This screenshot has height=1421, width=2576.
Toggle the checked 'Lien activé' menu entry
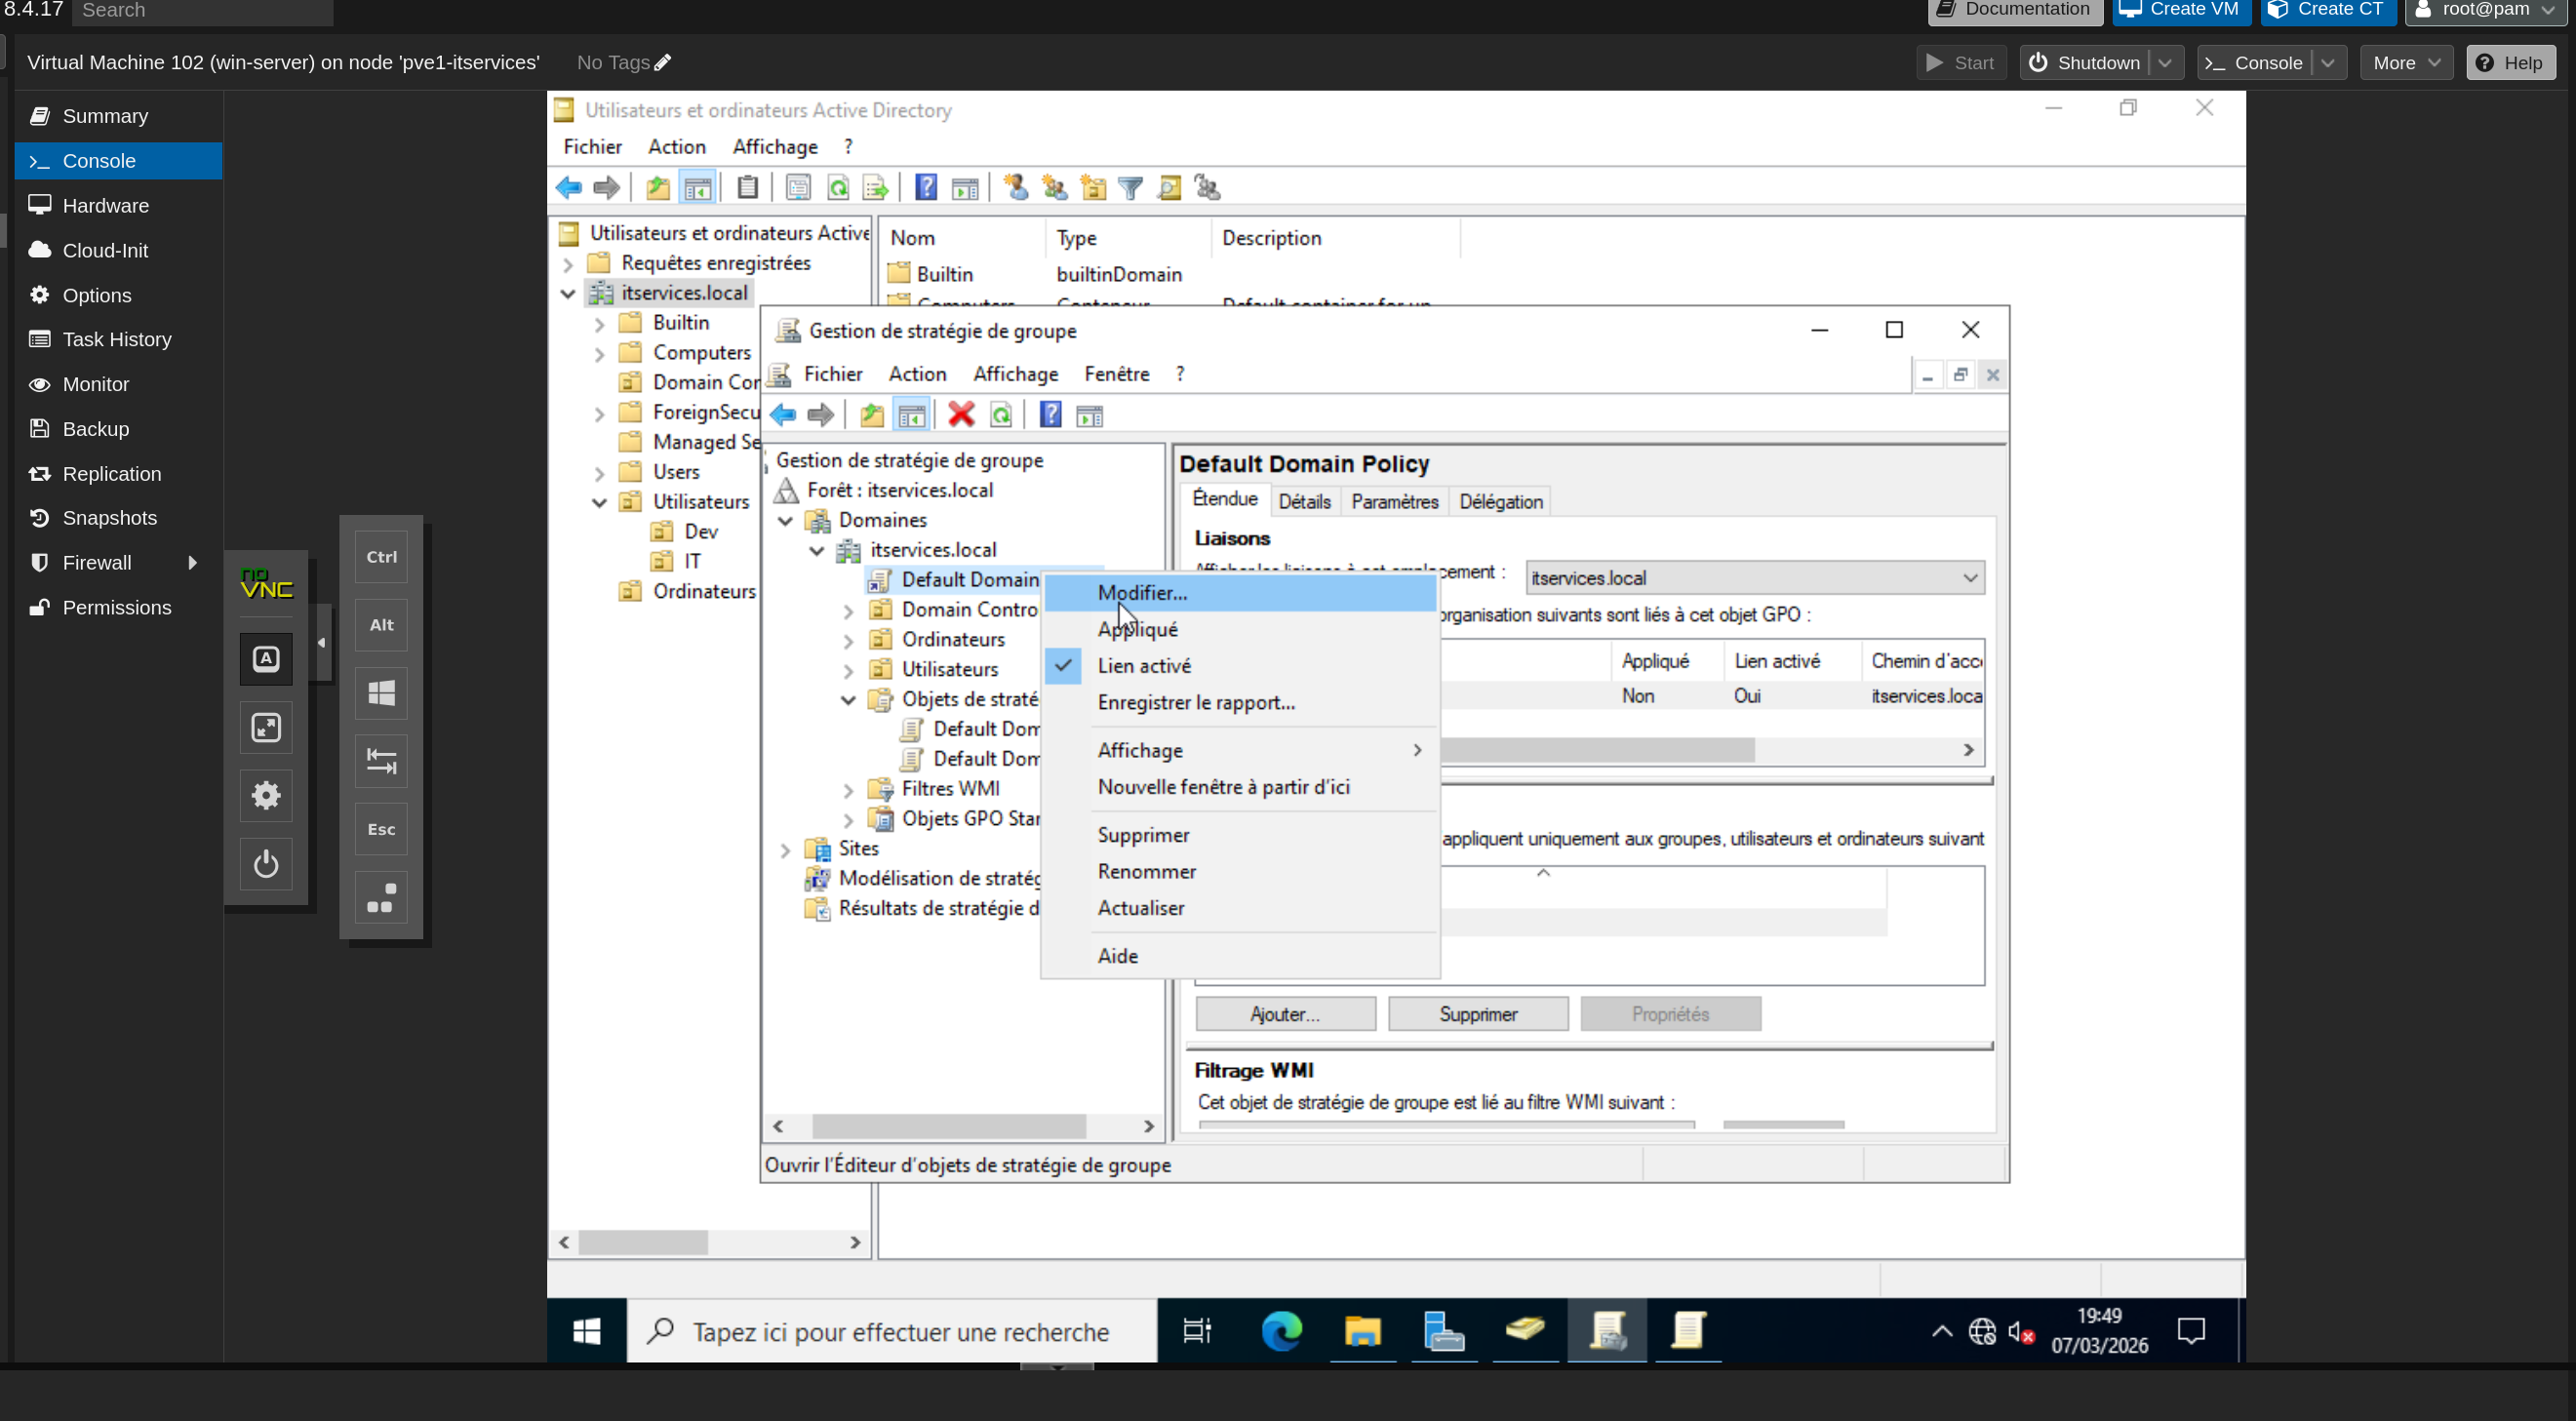(x=1144, y=666)
